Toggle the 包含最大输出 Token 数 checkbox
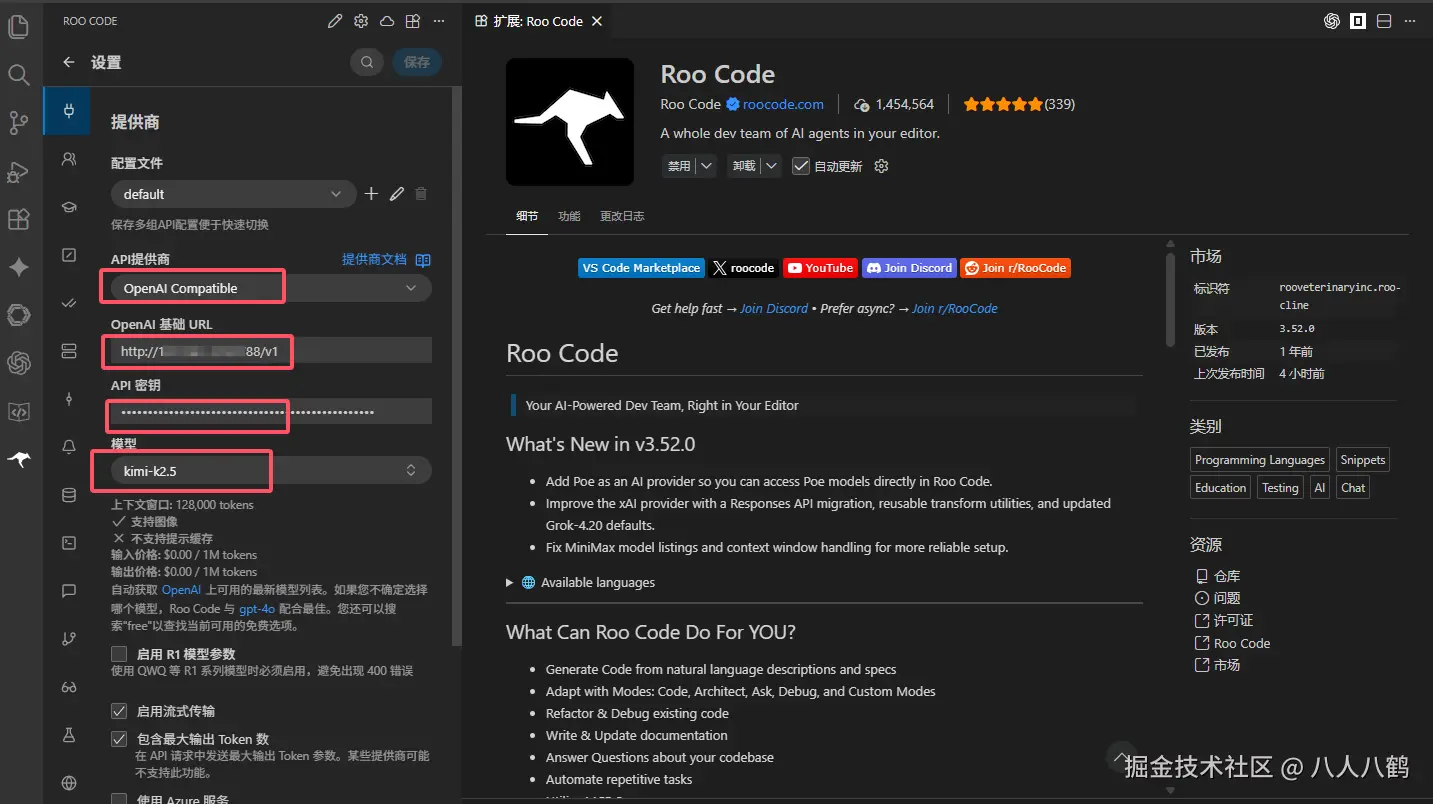 click(x=119, y=739)
